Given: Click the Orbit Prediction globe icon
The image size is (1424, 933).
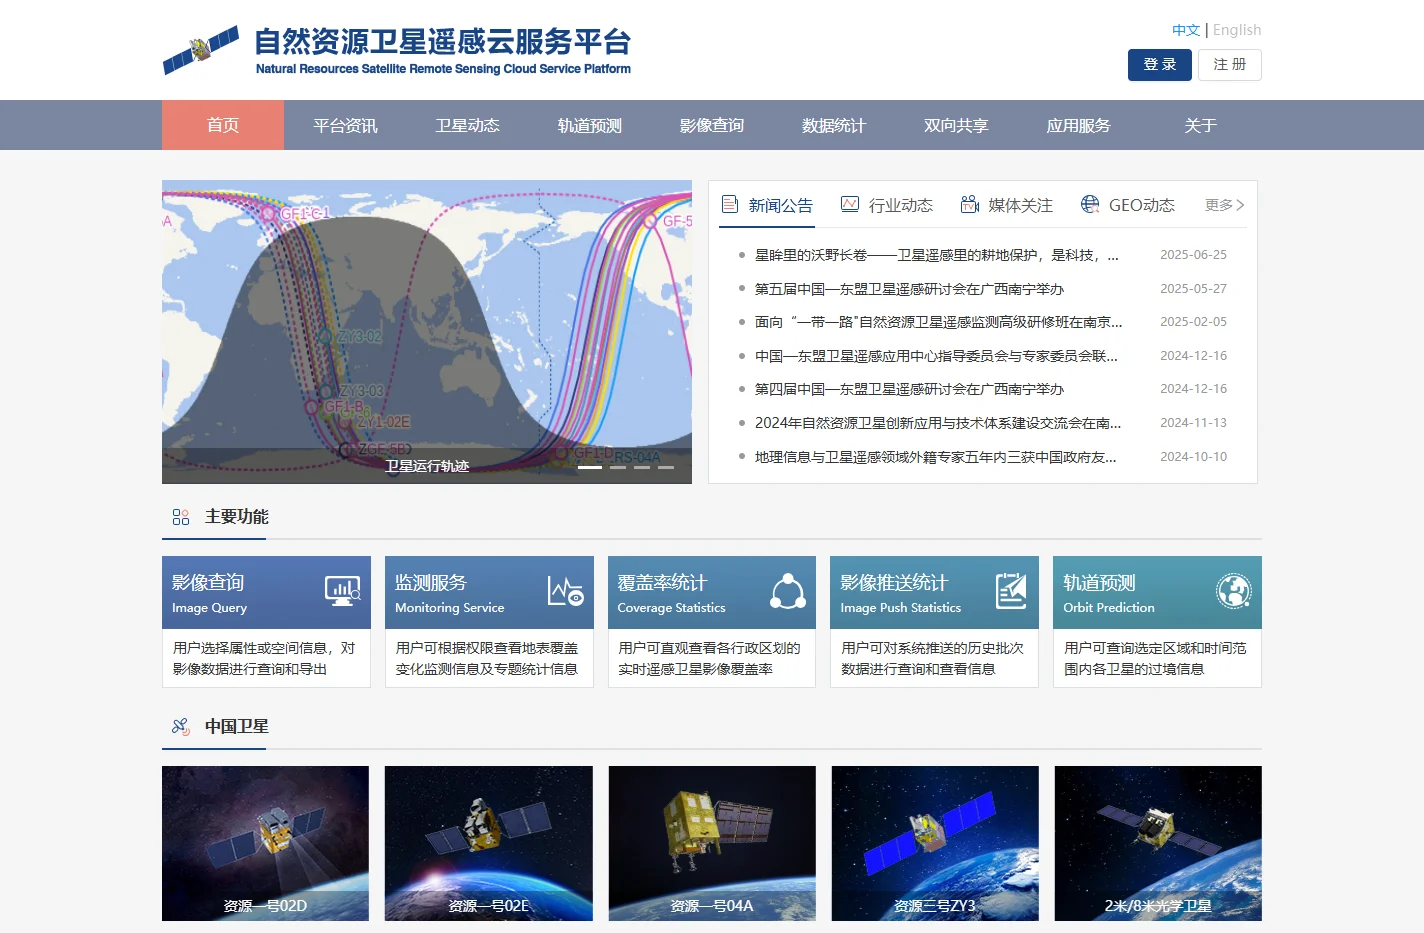Looking at the screenshot, I should (1234, 591).
